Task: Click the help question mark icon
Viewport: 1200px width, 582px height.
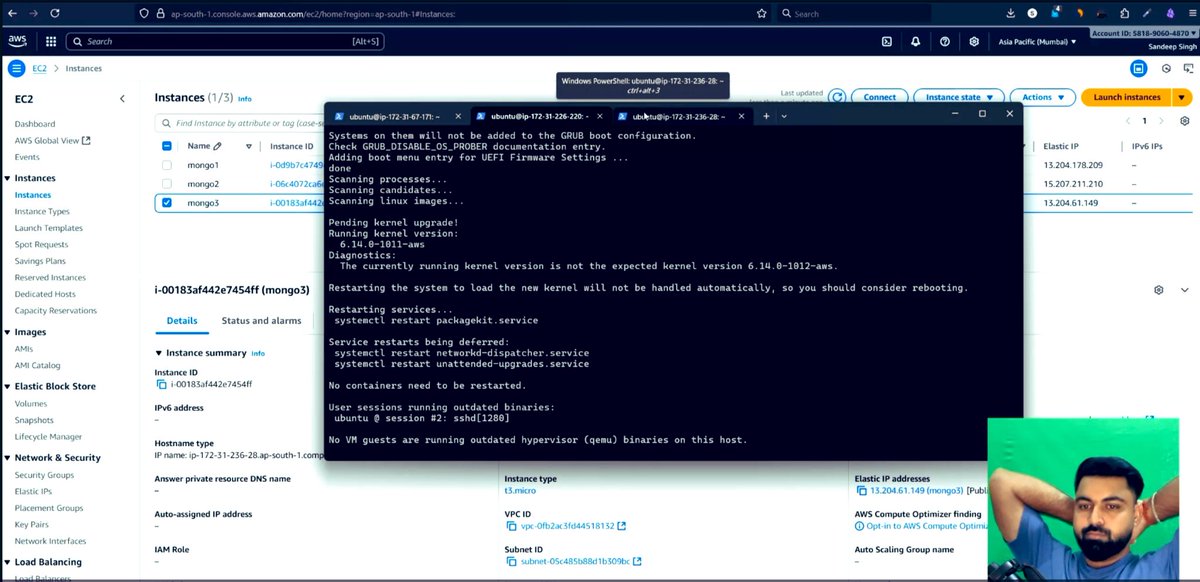Action: [x=944, y=41]
